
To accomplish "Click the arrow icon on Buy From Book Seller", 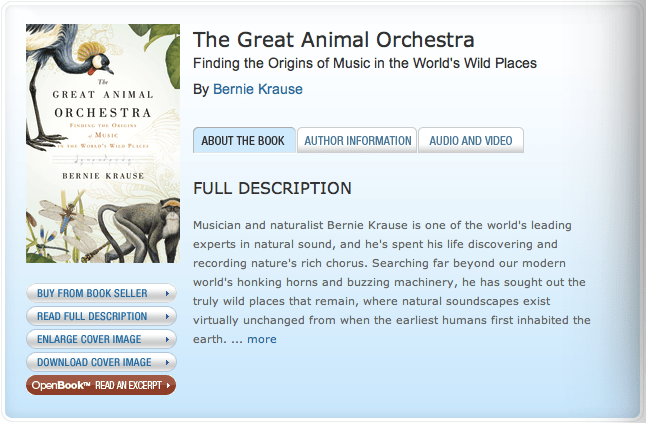I will tap(167, 294).
